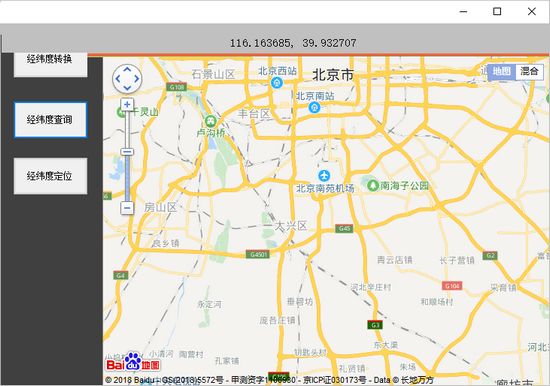Viewport: 550px width, 386px height.
Task: Click the 南海子公园 park icon
Action: 373,185
